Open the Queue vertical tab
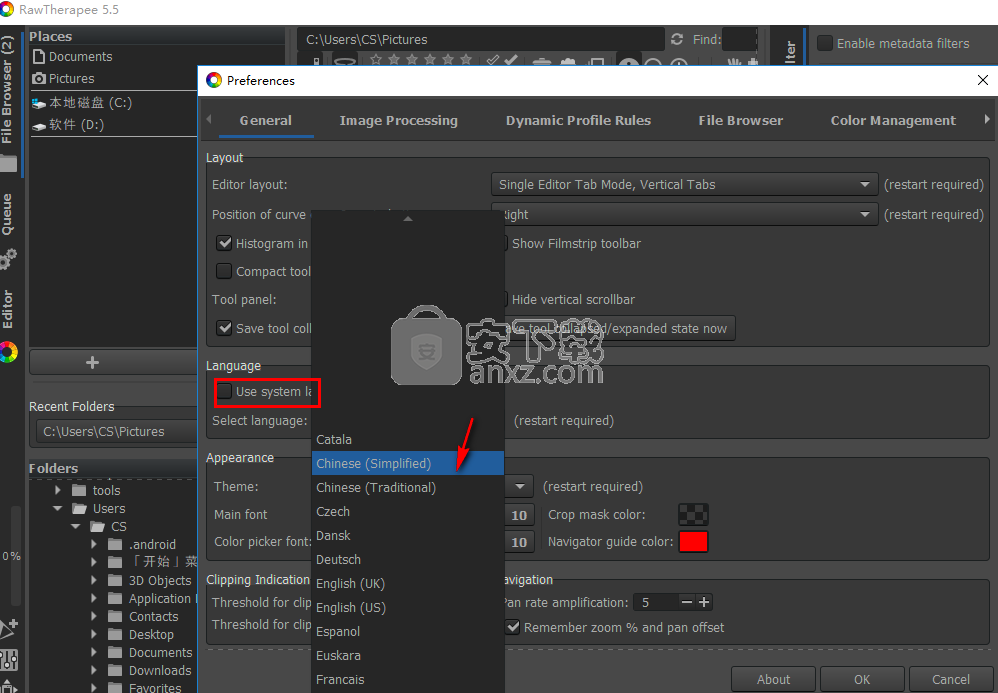Image resolution: width=998 pixels, height=693 pixels. [x=7, y=214]
